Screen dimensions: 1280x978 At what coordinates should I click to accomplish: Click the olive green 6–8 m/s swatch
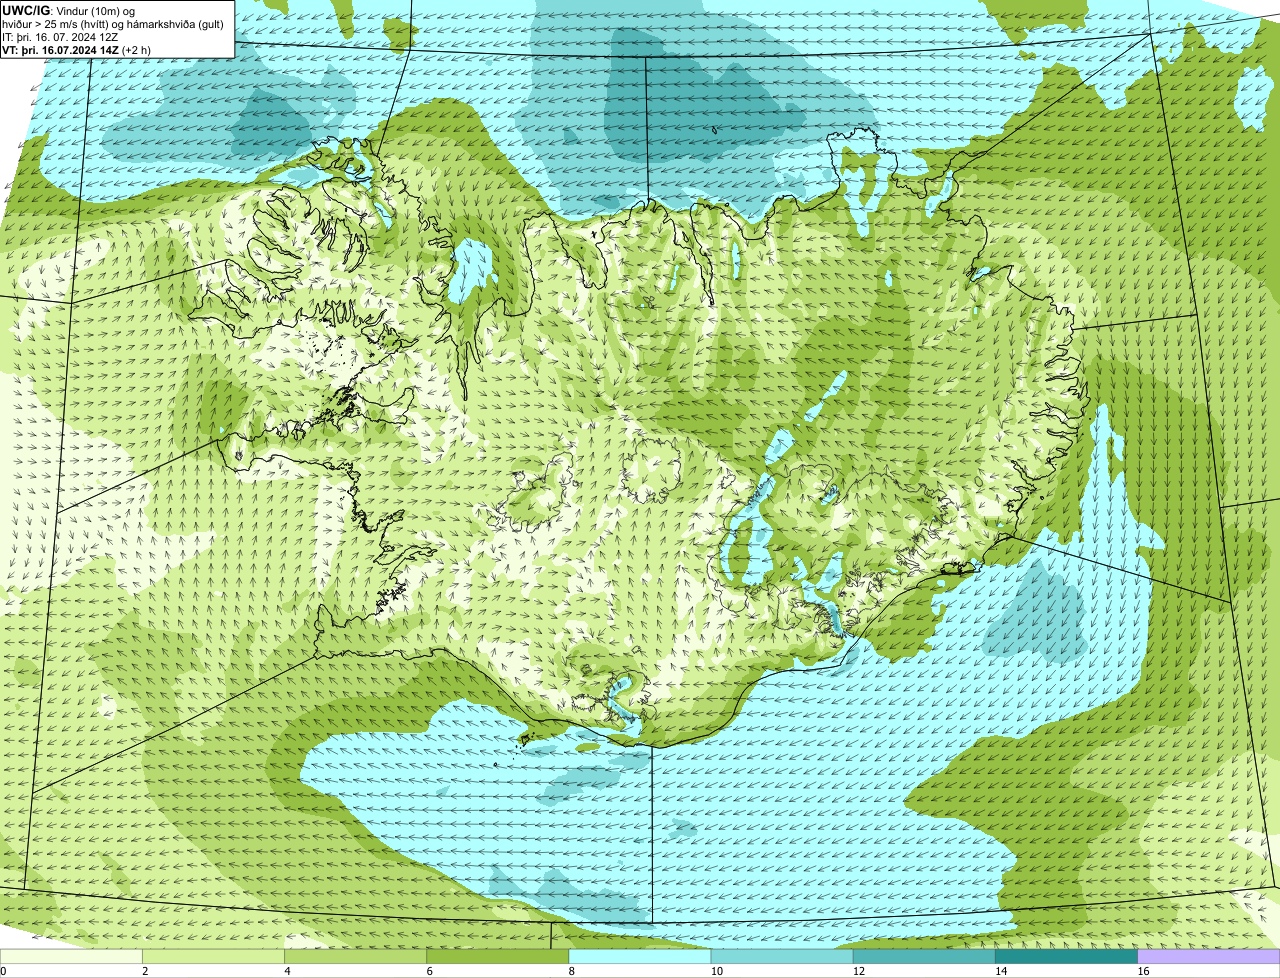coord(498,957)
